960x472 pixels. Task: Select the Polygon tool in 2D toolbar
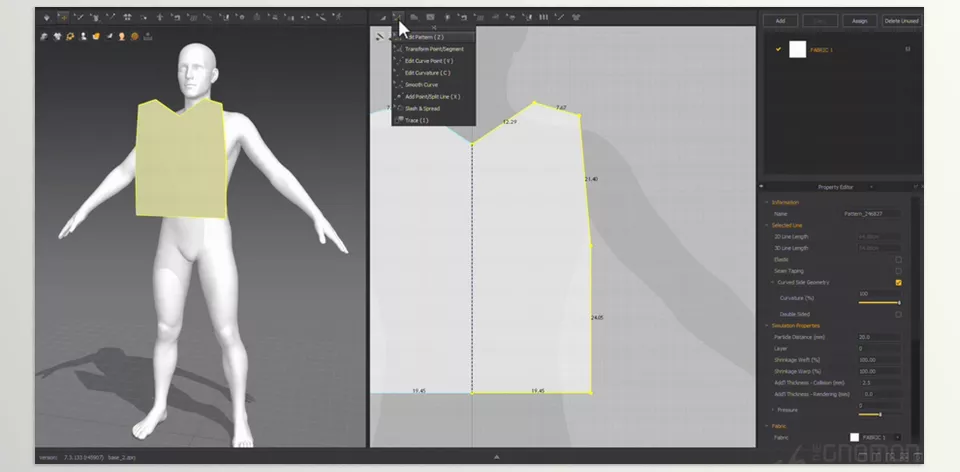tap(414, 17)
